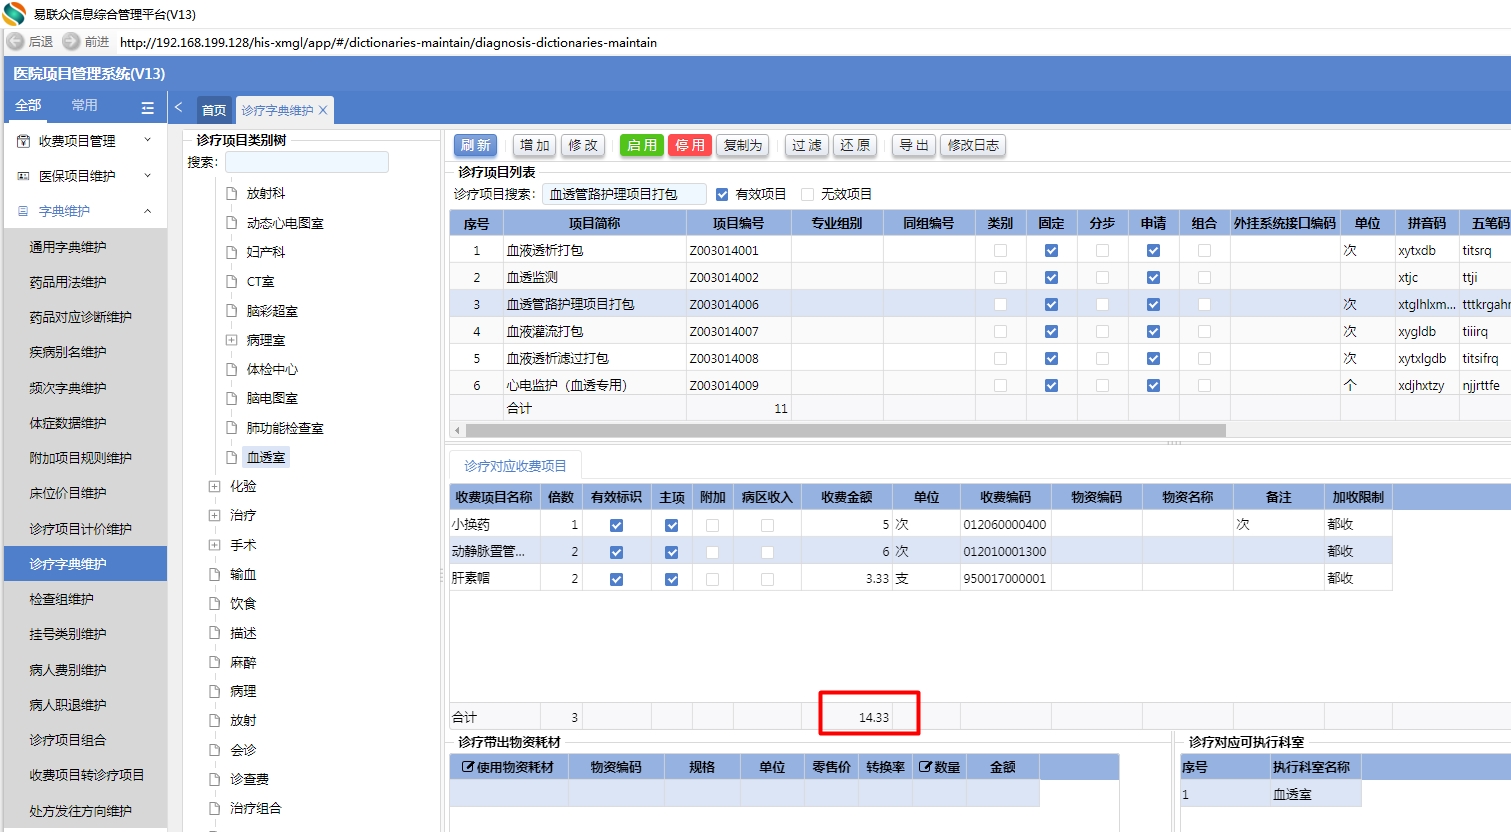
Task: Expand 收费项目管理 with its chevron
Action: (x=148, y=140)
